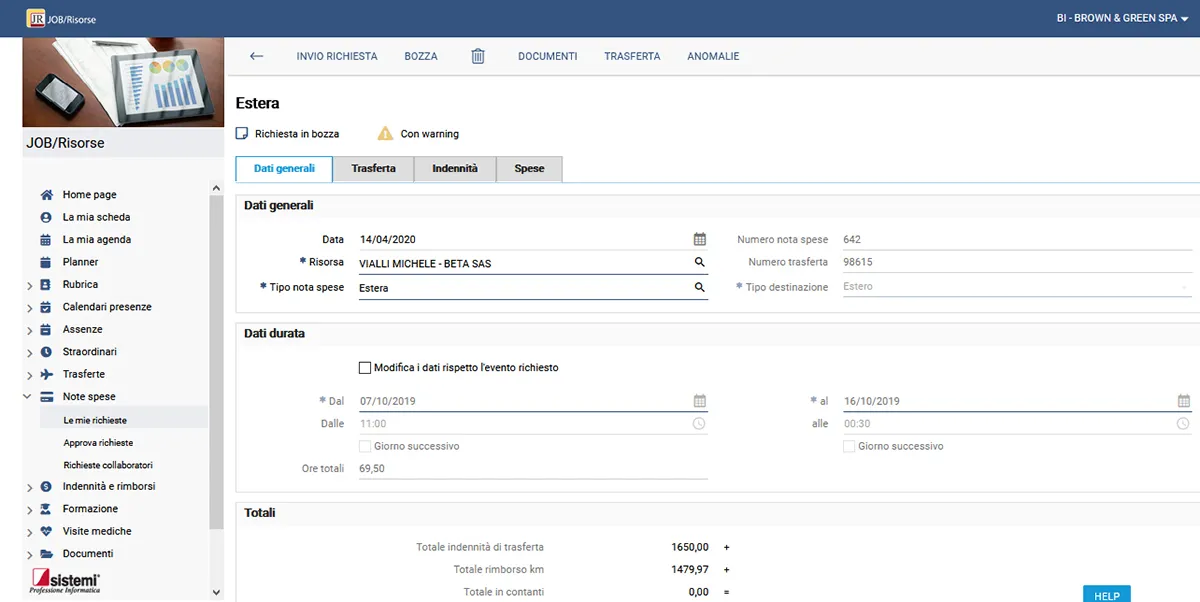This screenshot has width=1200, height=602.
Task: Open the calendar picker for Data field
Action: click(700, 239)
